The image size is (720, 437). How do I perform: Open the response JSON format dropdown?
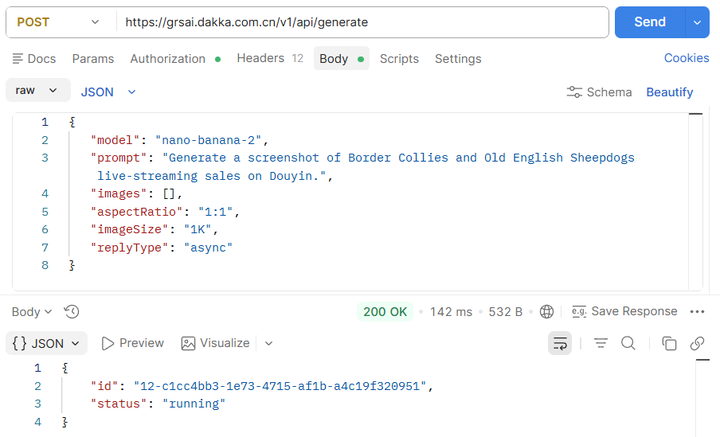point(46,343)
